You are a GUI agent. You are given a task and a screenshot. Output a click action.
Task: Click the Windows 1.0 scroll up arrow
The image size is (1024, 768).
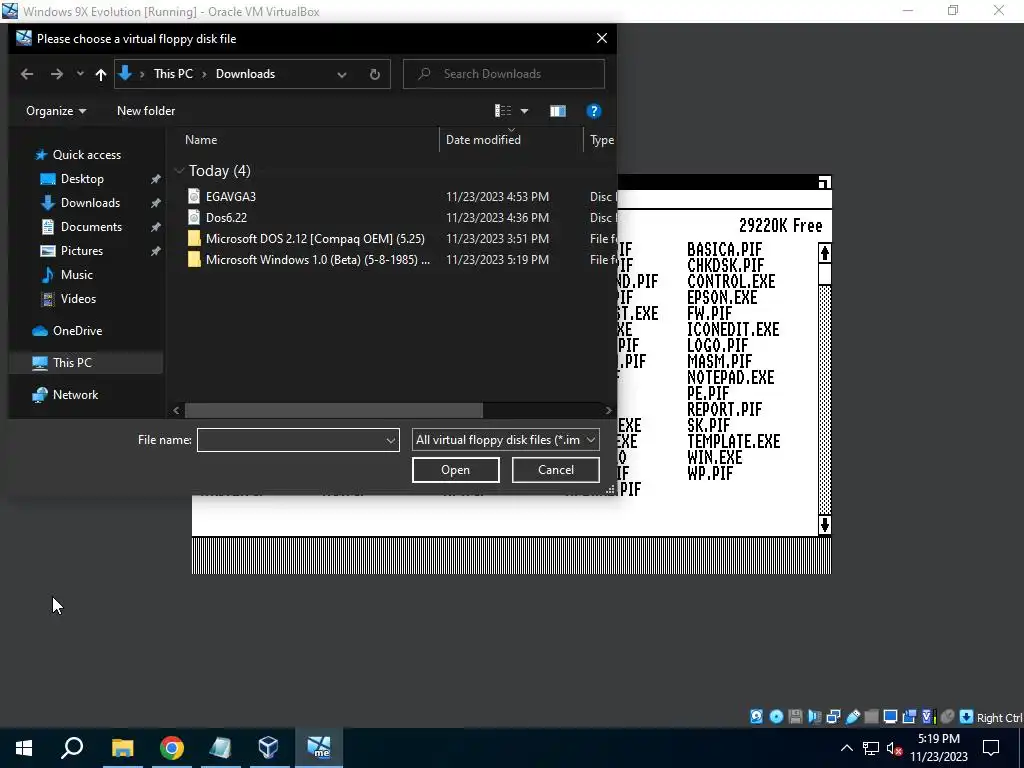tap(825, 253)
